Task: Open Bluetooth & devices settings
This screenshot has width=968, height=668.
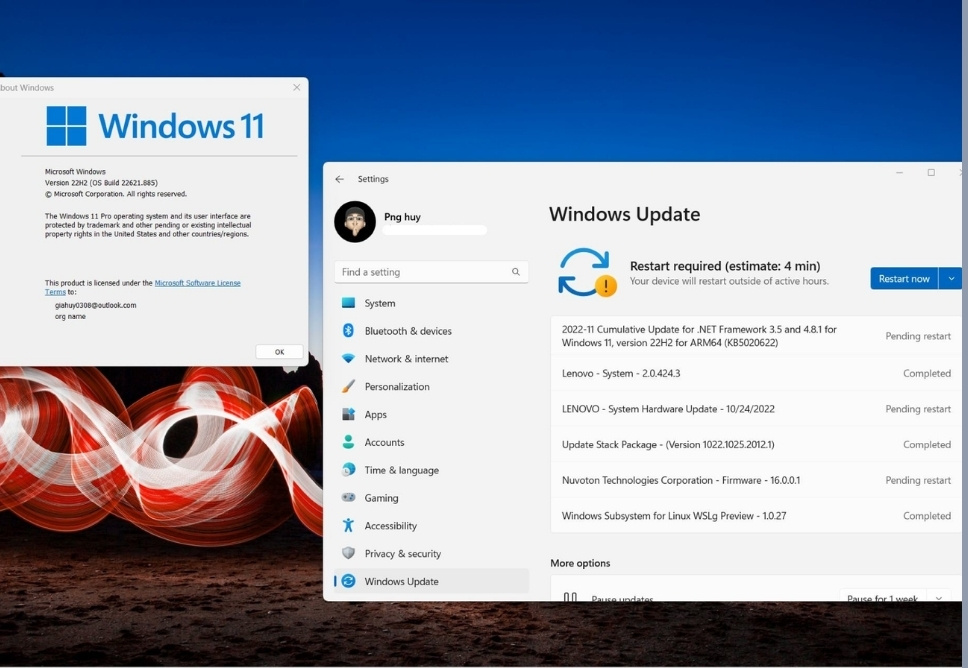Action: click(x=431, y=331)
